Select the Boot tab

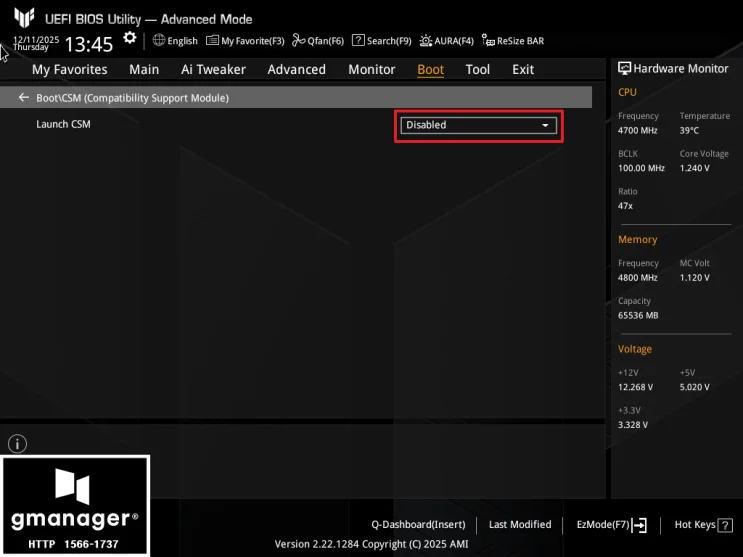430,70
